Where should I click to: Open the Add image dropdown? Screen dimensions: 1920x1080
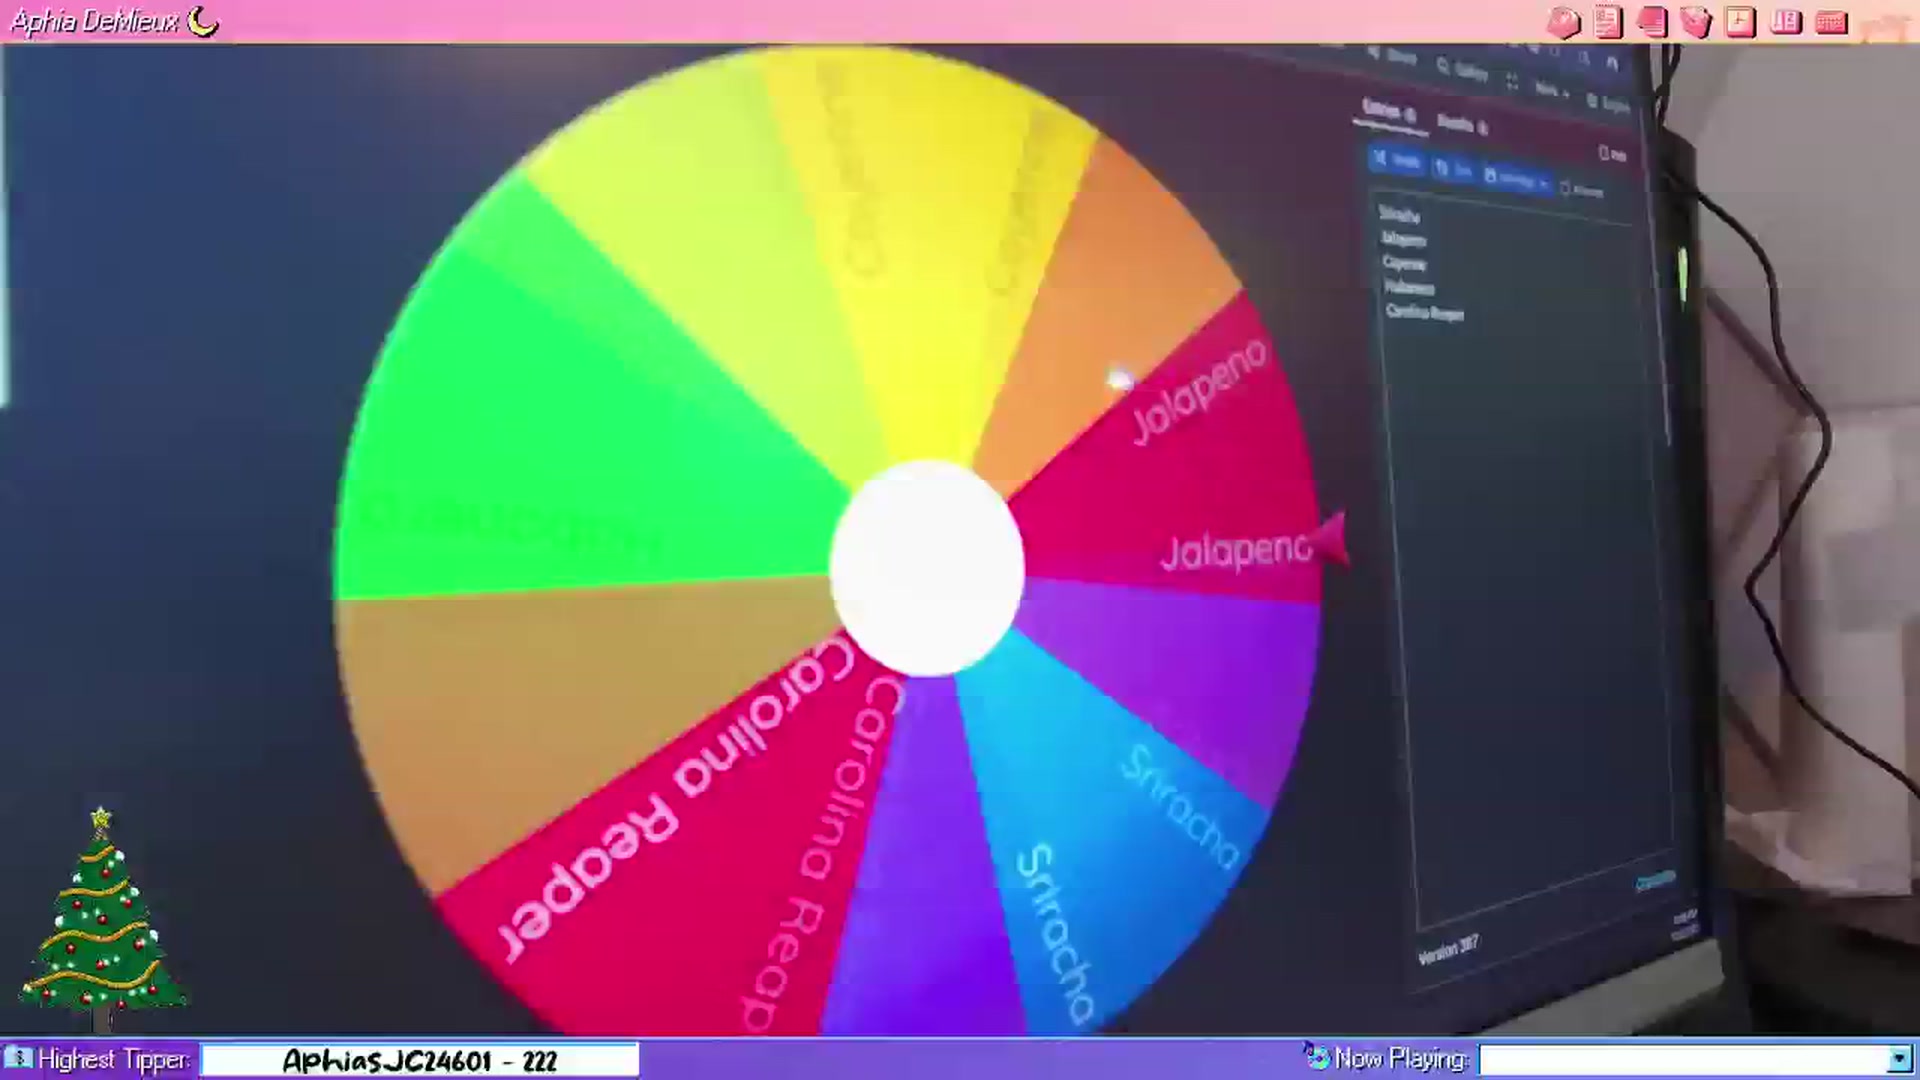click(x=1516, y=179)
